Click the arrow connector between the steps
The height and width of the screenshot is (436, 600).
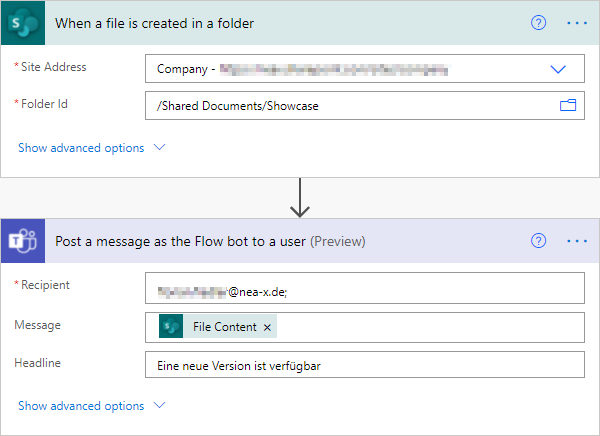click(299, 198)
